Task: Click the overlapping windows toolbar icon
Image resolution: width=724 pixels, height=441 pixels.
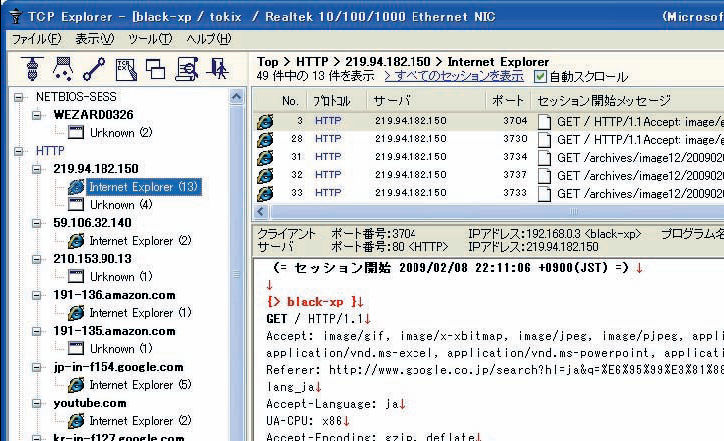Action: 156,69
